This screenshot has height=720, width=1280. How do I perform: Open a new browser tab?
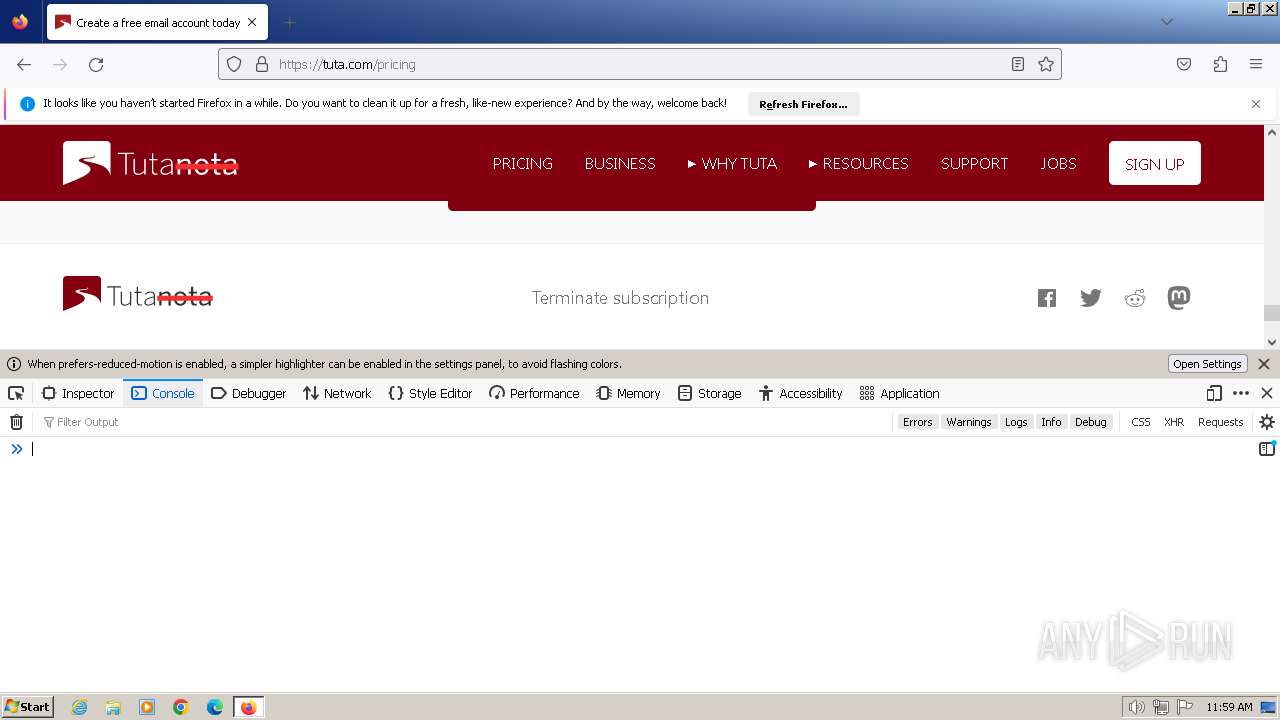[289, 22]
